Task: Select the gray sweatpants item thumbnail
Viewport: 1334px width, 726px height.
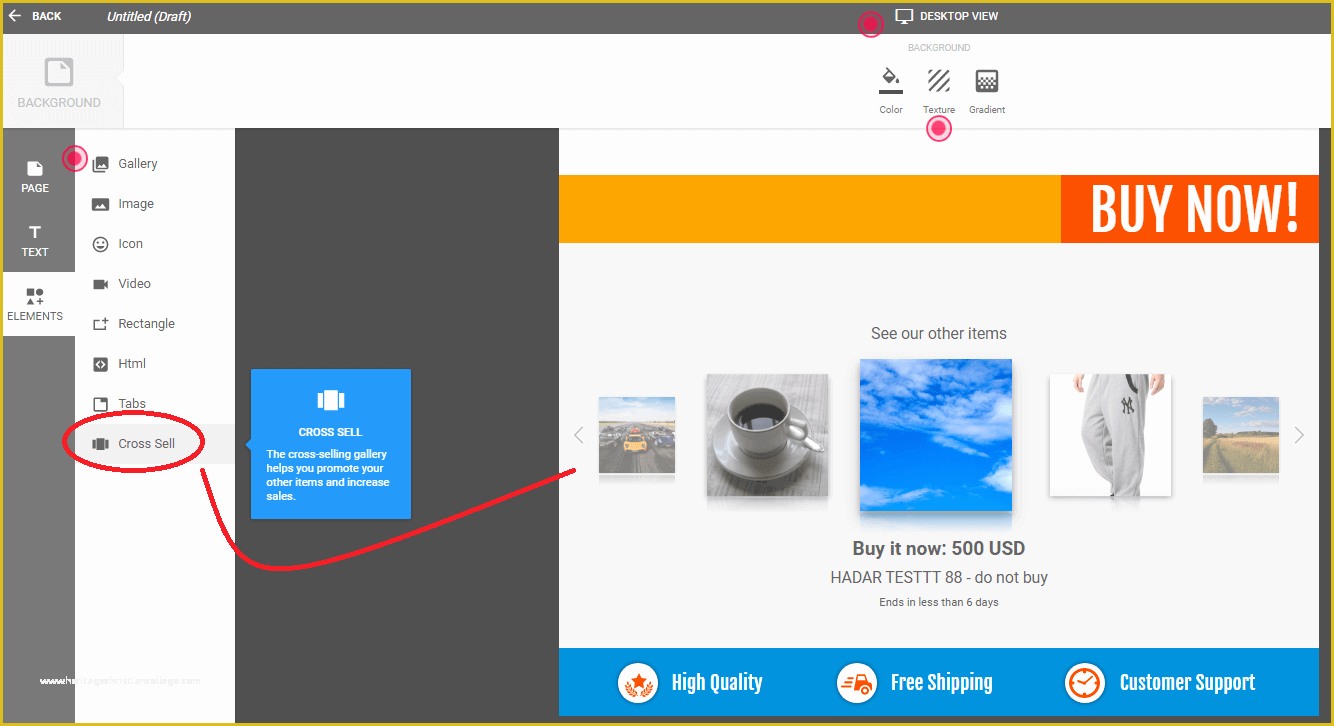Action: [x=1110, y=435]
